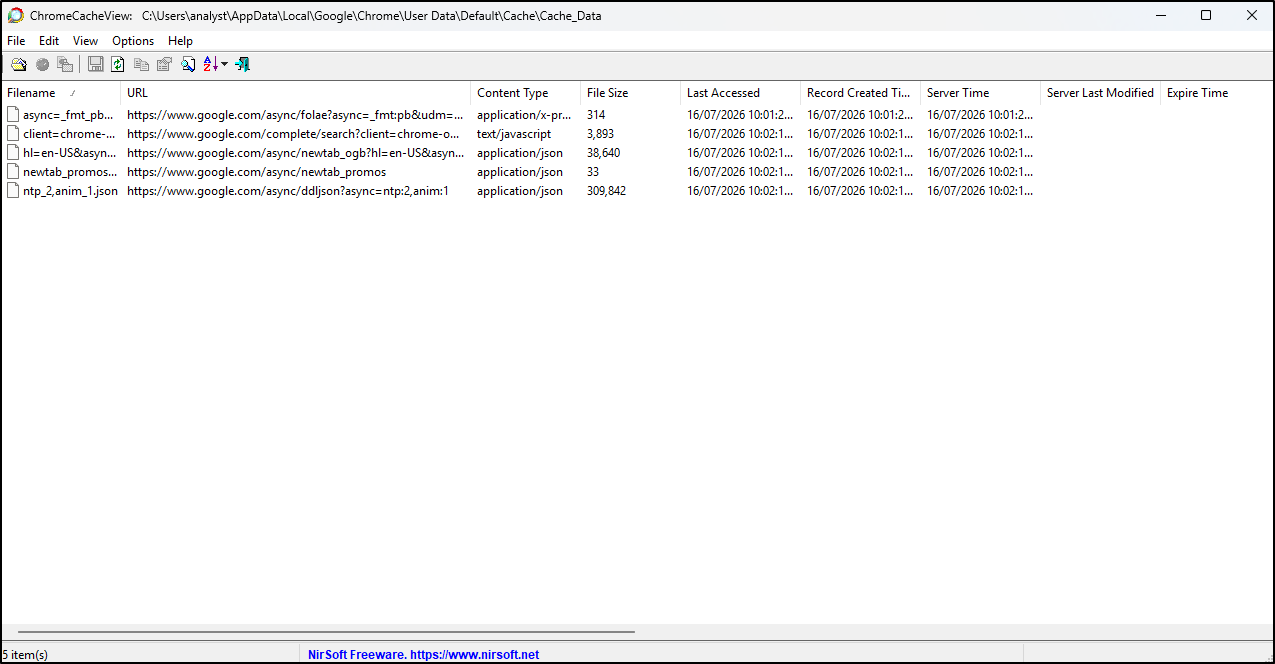1275x664 pixels.
Task: Click the Select Cache Folder toolbar icon
Action: coord(18,64)
